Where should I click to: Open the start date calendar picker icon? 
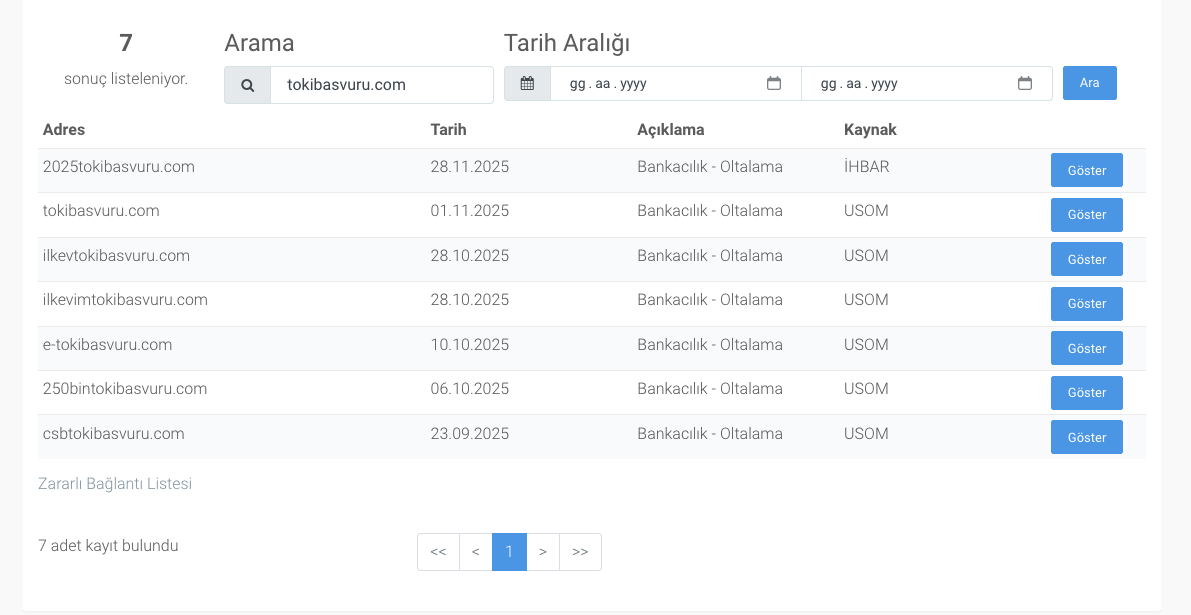pos(774,84)
